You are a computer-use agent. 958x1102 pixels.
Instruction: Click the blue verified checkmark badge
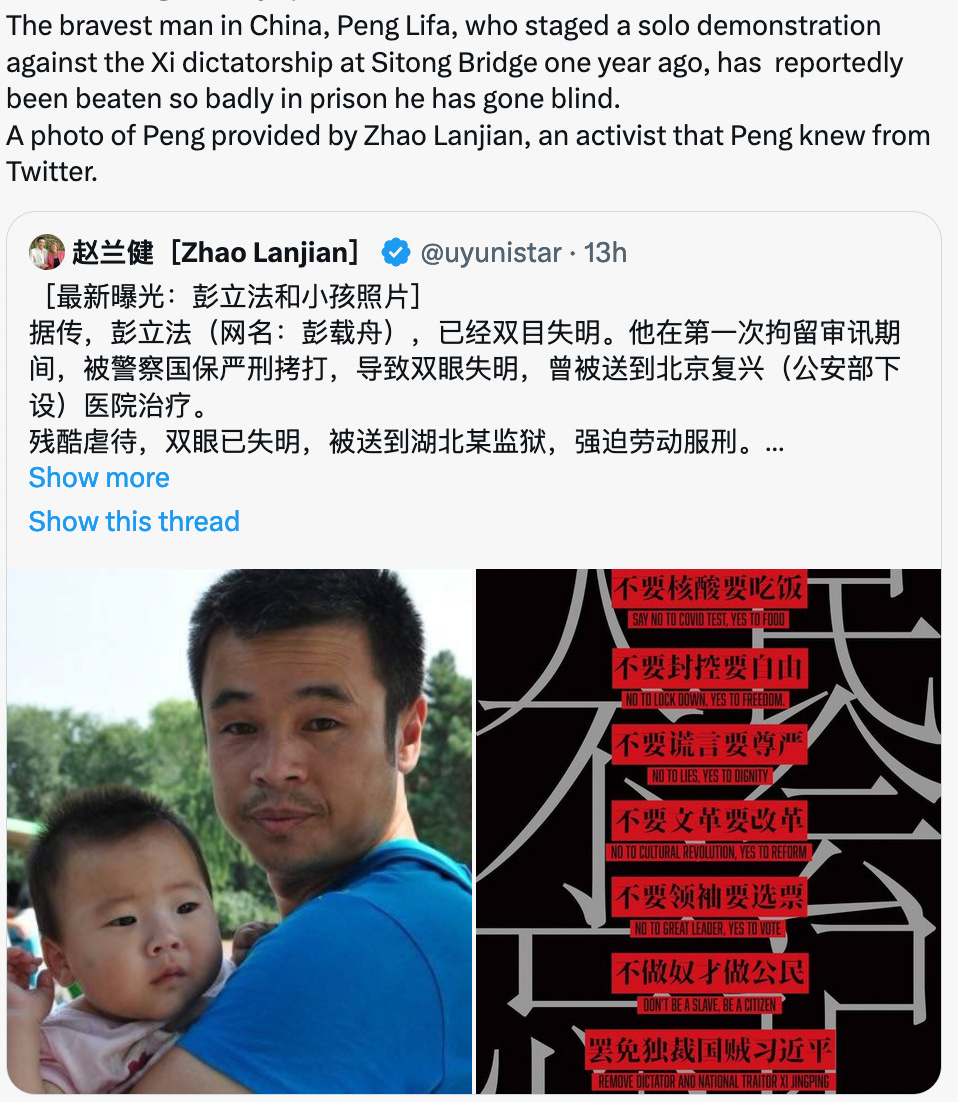click(396, 252)
